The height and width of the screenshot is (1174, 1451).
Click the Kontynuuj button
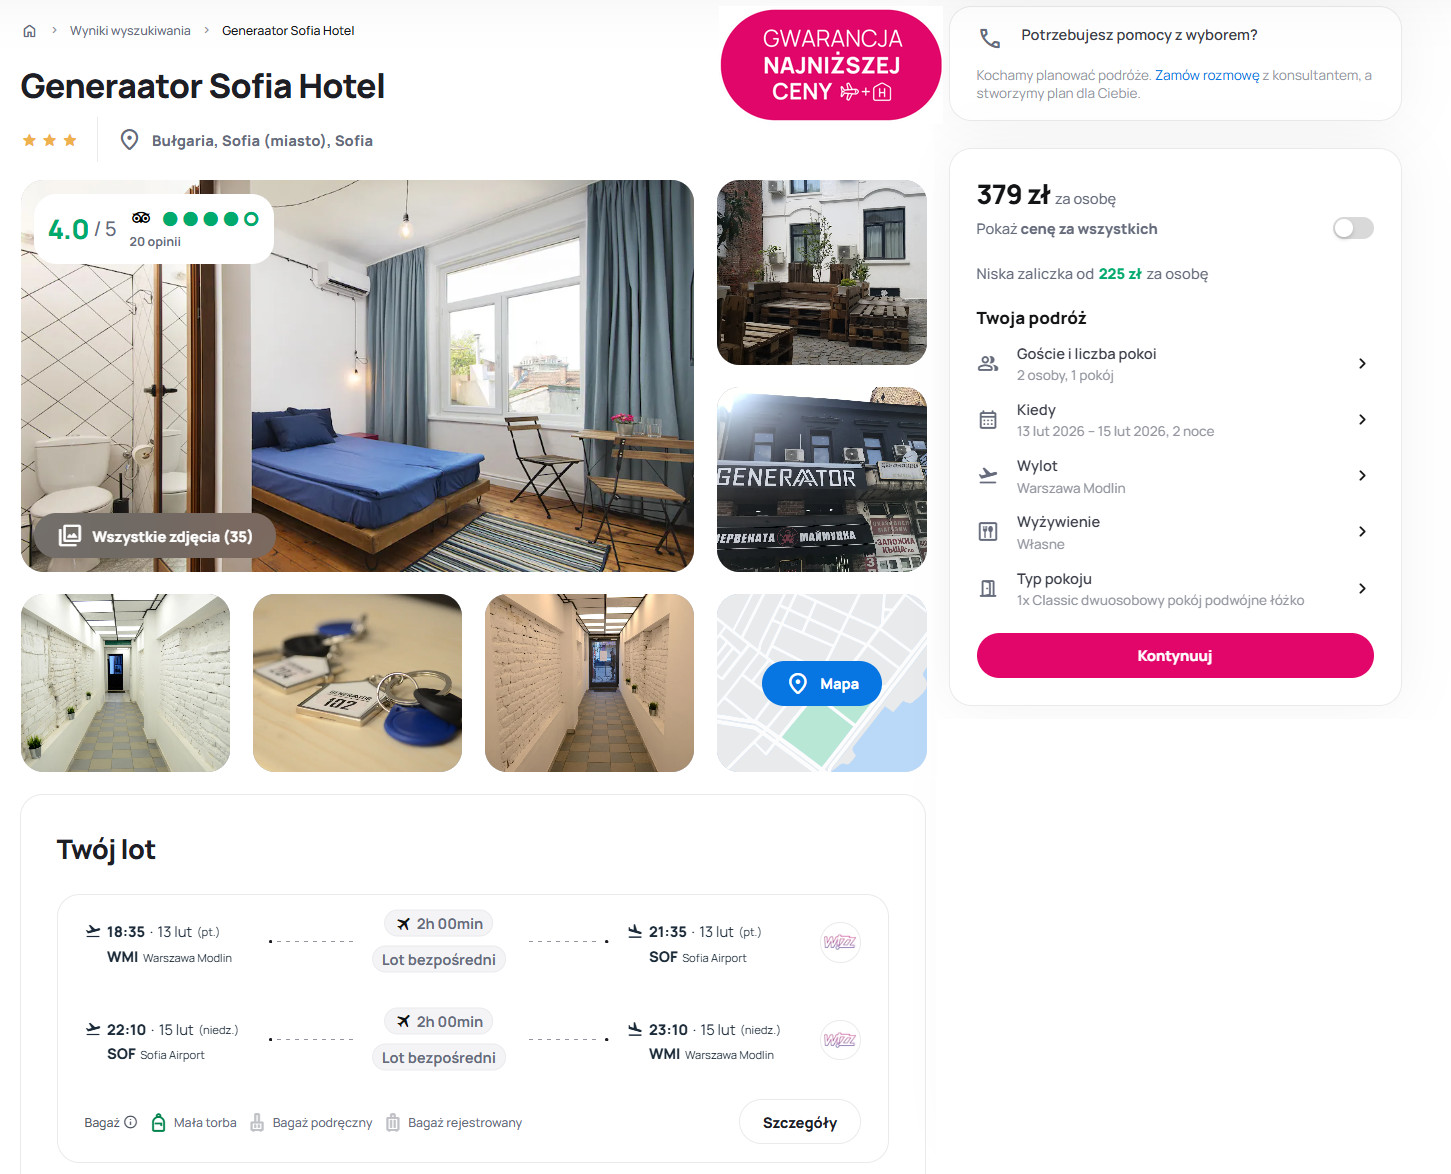point(1175,656)
